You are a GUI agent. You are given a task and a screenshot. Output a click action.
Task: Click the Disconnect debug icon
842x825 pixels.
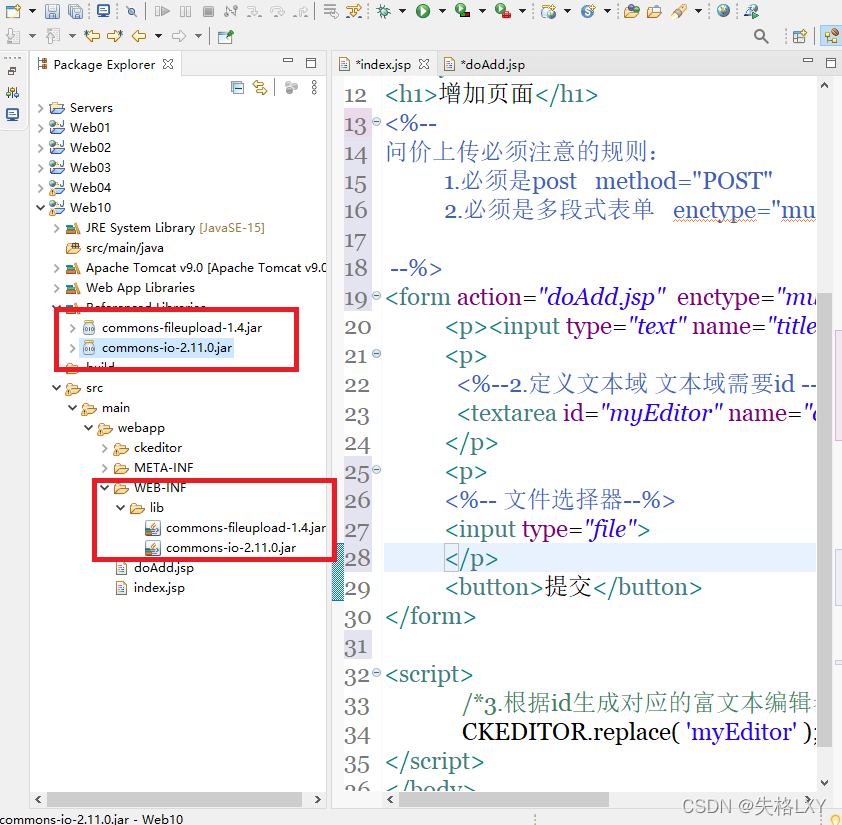[x=231, y=11]
